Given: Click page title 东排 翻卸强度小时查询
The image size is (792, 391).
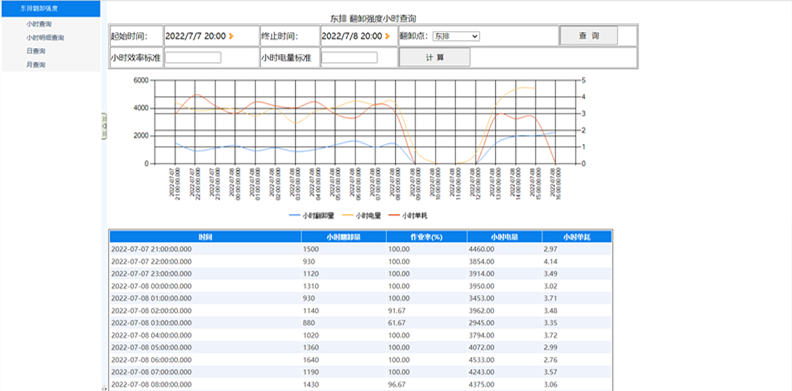Looking at the screenshot, I should point(373,18).
